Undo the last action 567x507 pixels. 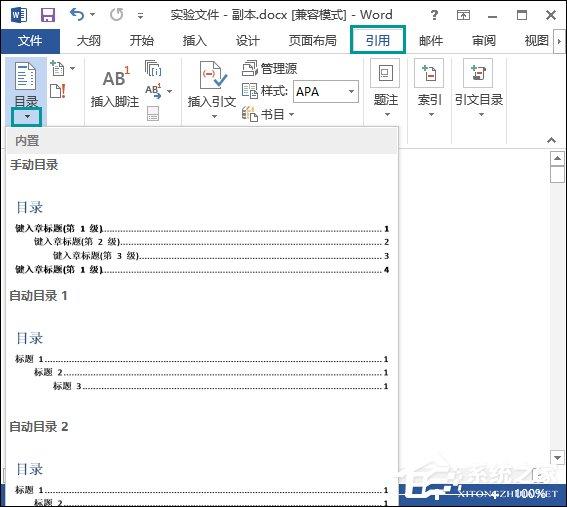click(x=77, y=15)
